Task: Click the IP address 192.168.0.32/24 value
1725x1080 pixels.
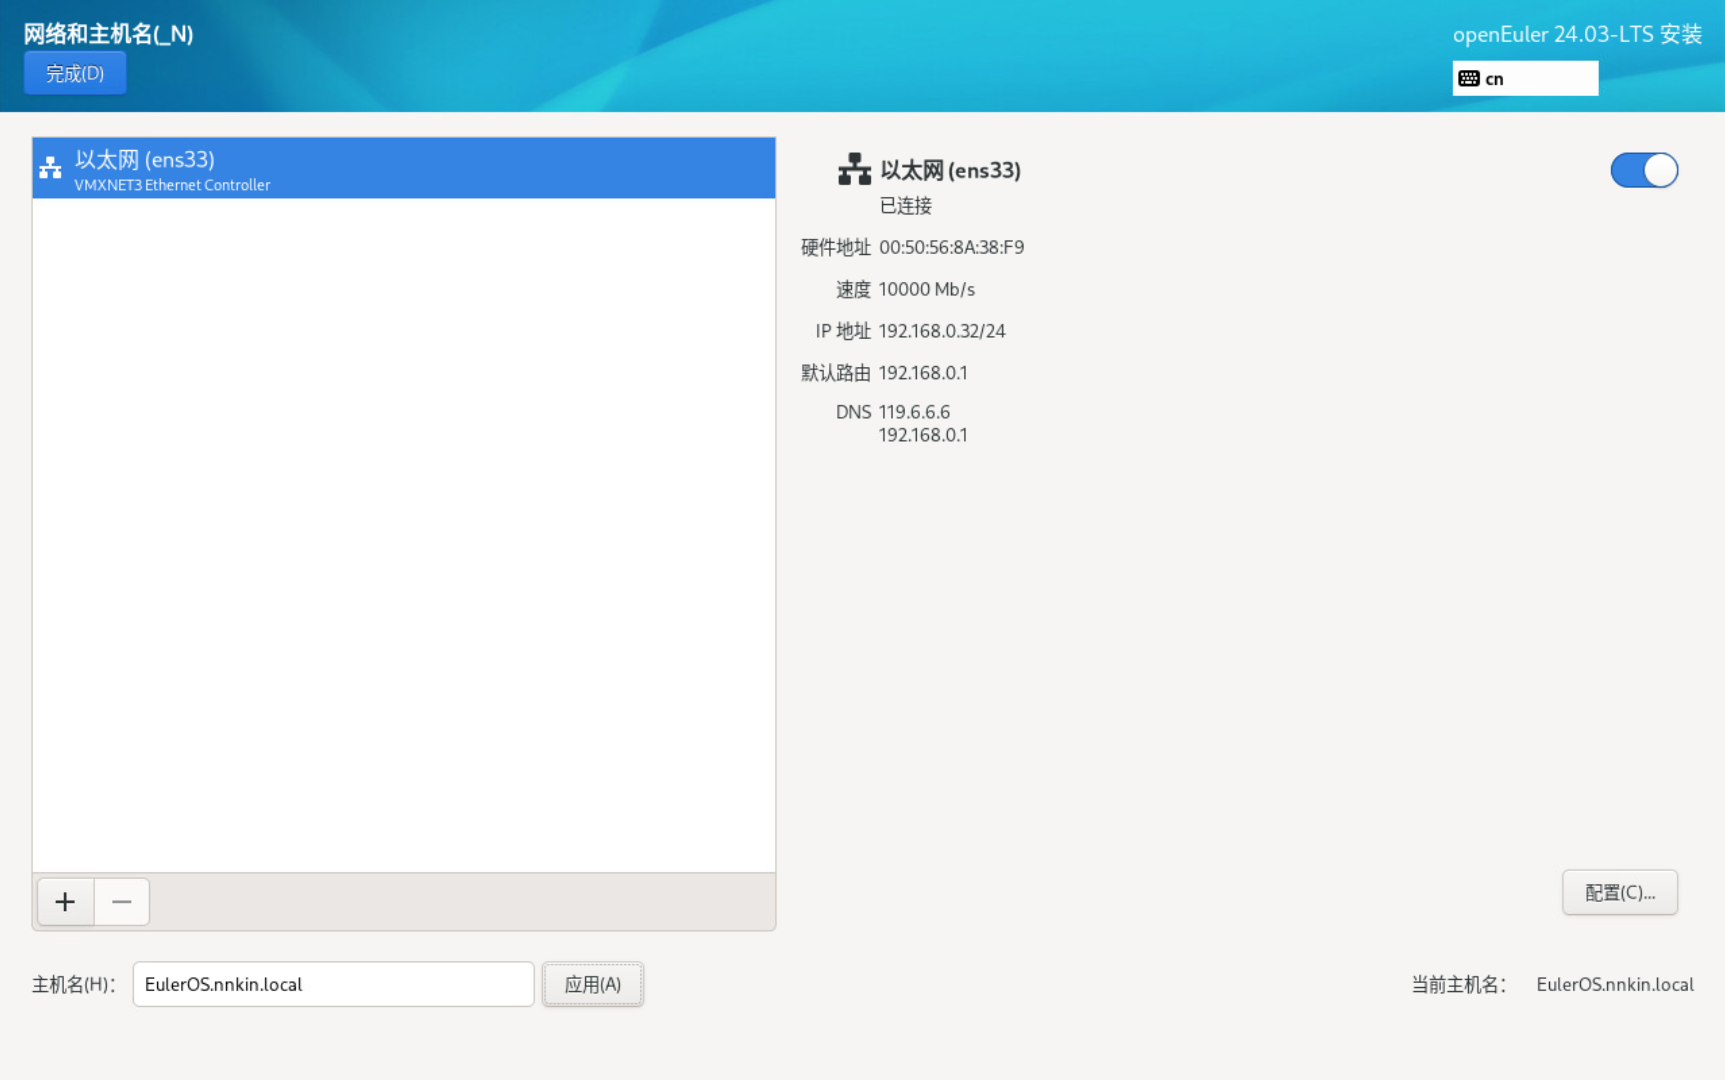Action: coord(941,331)
